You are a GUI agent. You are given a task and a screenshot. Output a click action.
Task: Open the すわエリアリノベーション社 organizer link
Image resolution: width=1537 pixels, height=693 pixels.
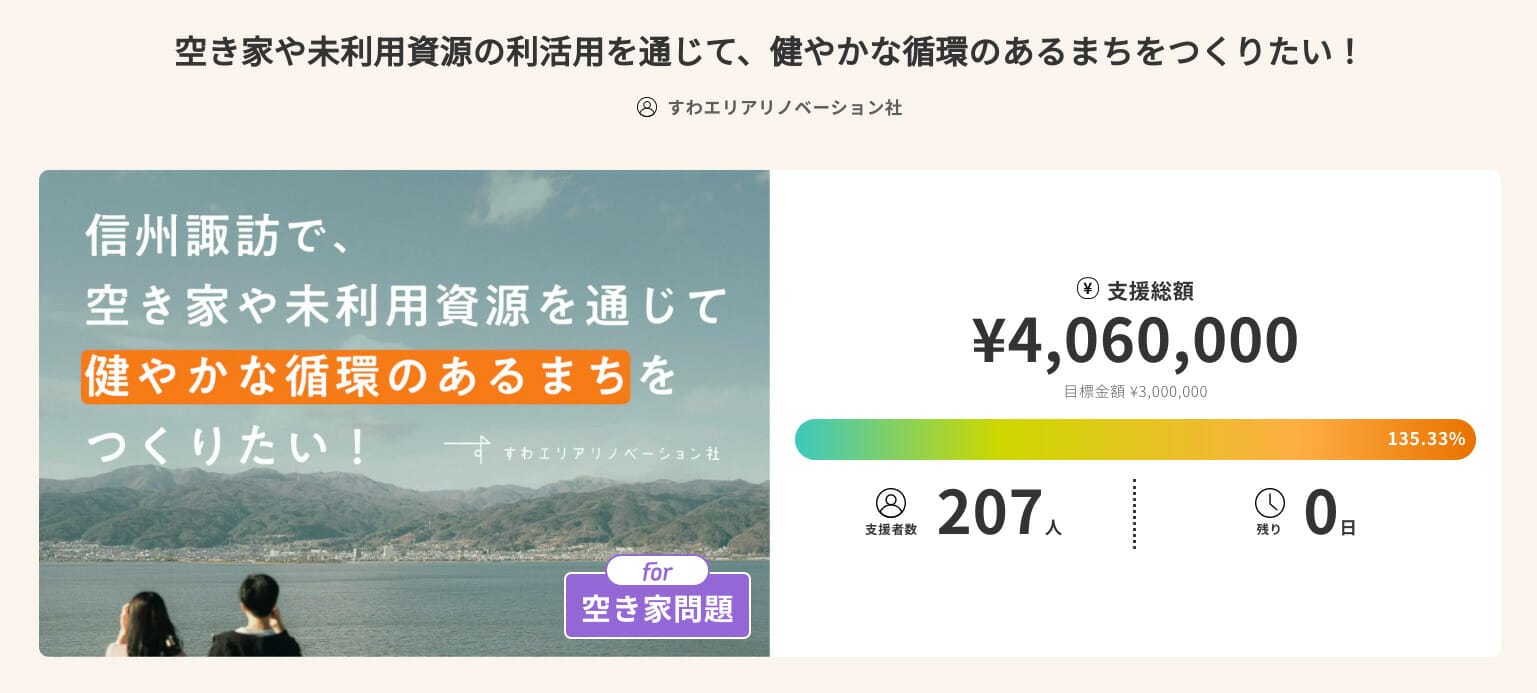click(x=785, y=107)
